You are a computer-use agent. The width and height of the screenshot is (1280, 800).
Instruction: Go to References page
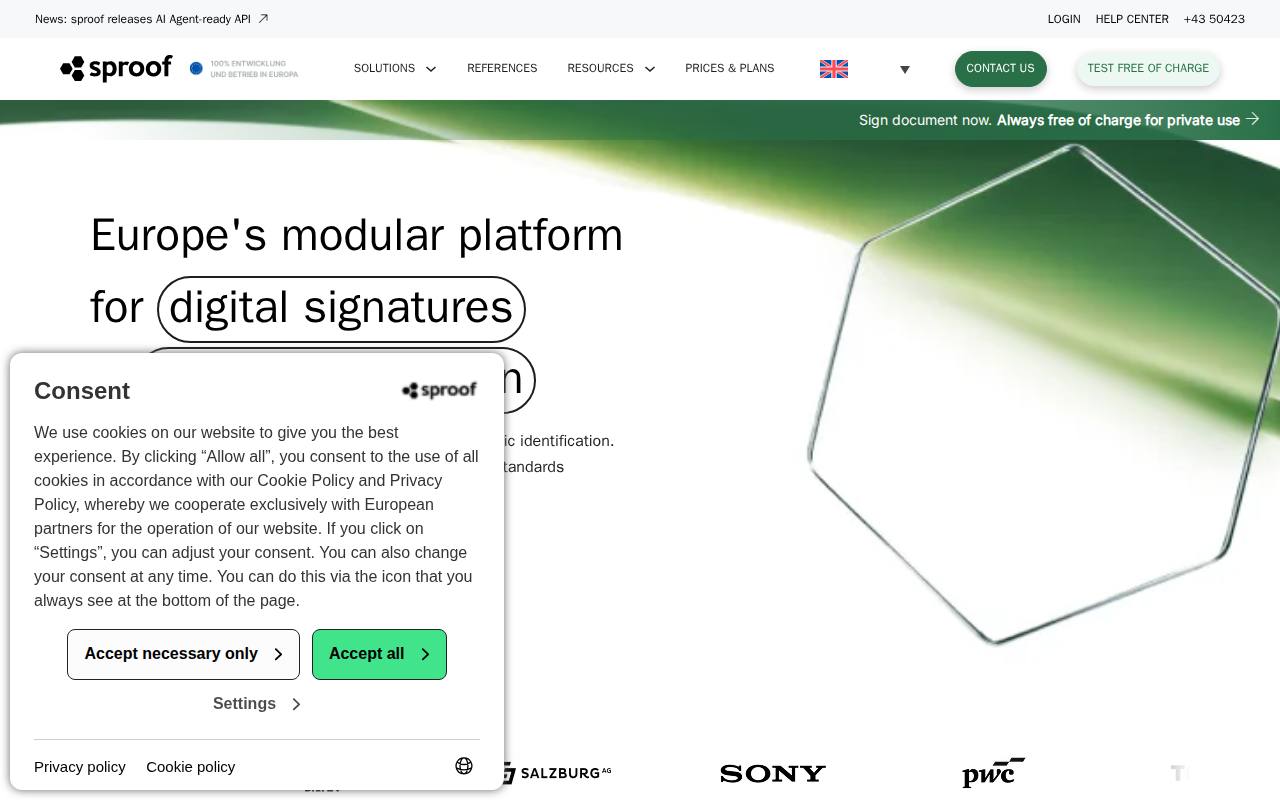click(502, 69)
